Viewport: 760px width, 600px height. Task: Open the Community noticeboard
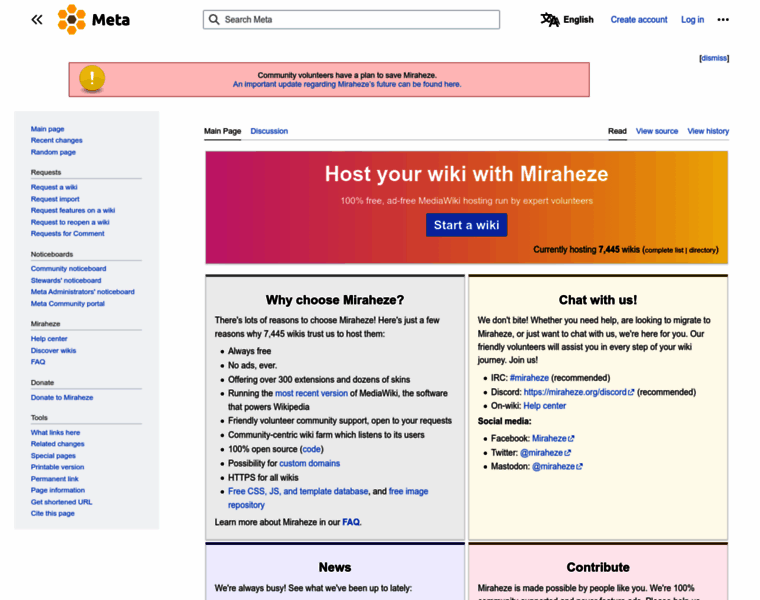[x=68, y=268]
